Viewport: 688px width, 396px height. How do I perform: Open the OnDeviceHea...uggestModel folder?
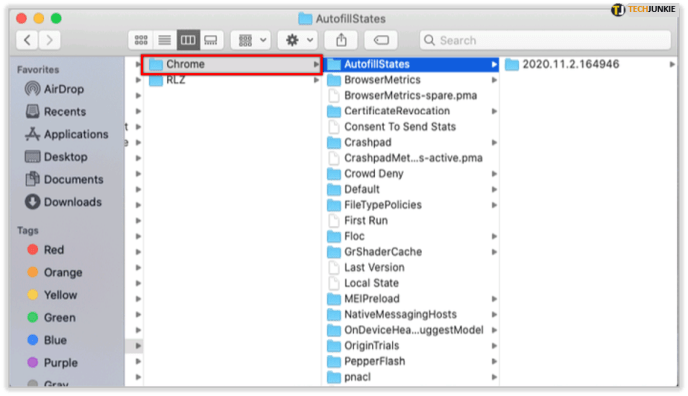point(412,330)
